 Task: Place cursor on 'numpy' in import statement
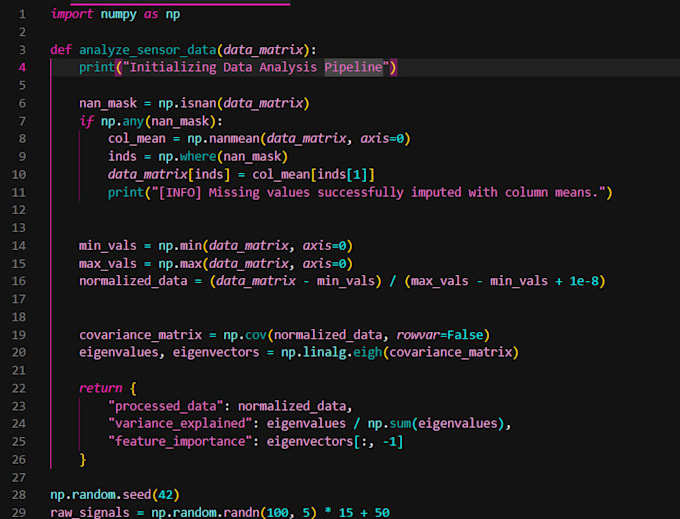118,14
